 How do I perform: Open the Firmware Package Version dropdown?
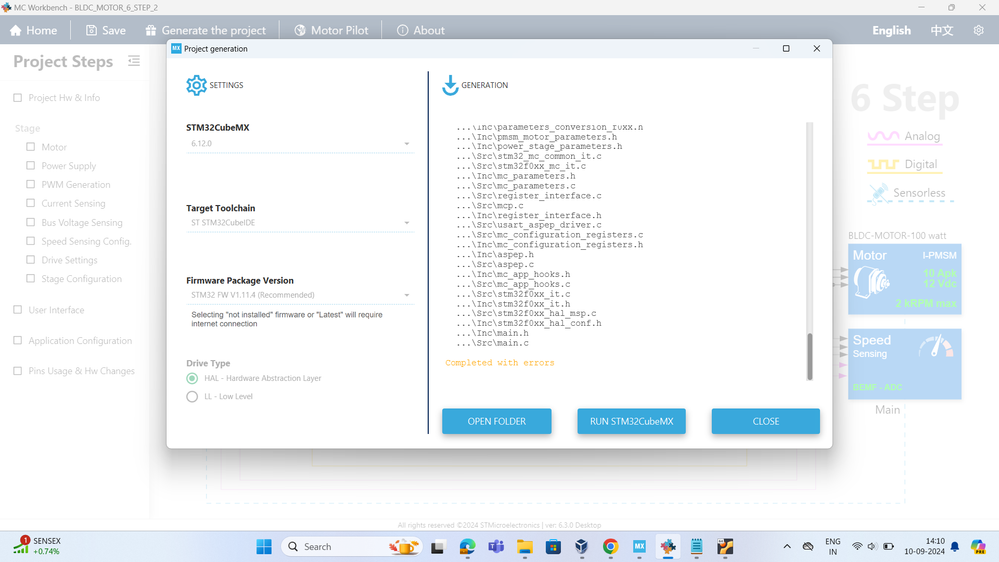click(299, 295)
